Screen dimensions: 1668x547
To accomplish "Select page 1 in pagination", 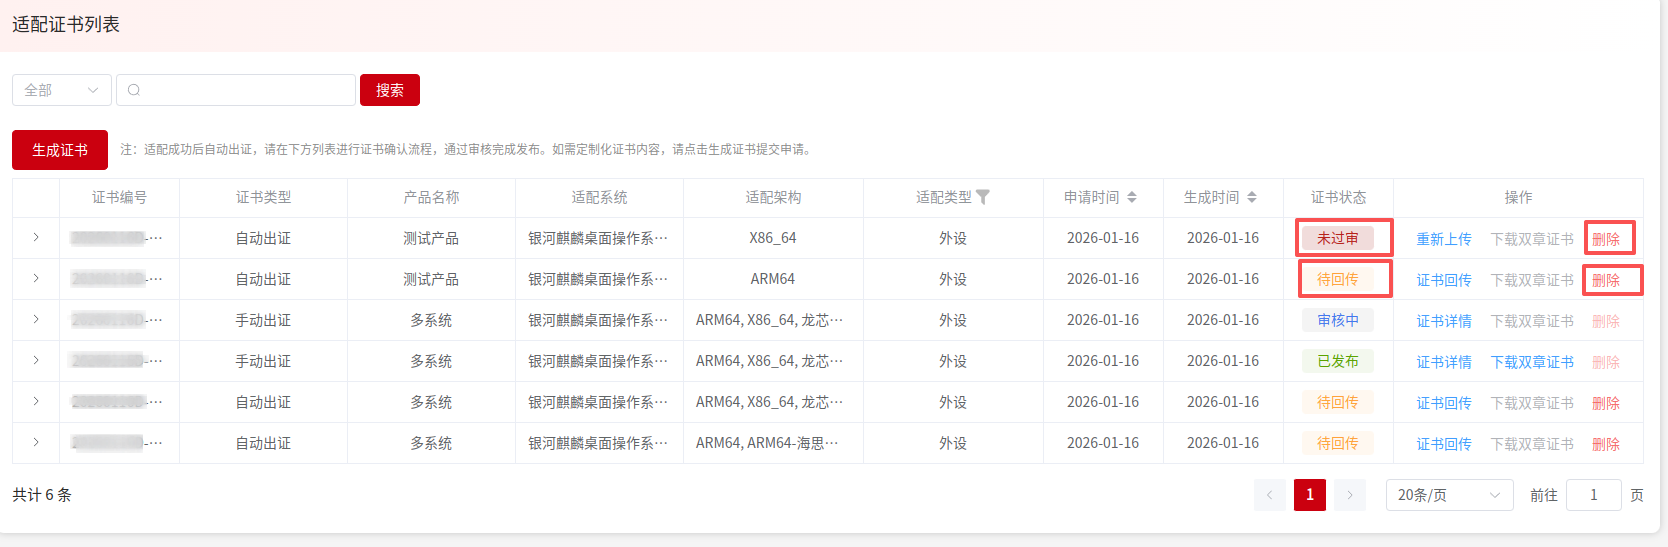I will 1309,495.
